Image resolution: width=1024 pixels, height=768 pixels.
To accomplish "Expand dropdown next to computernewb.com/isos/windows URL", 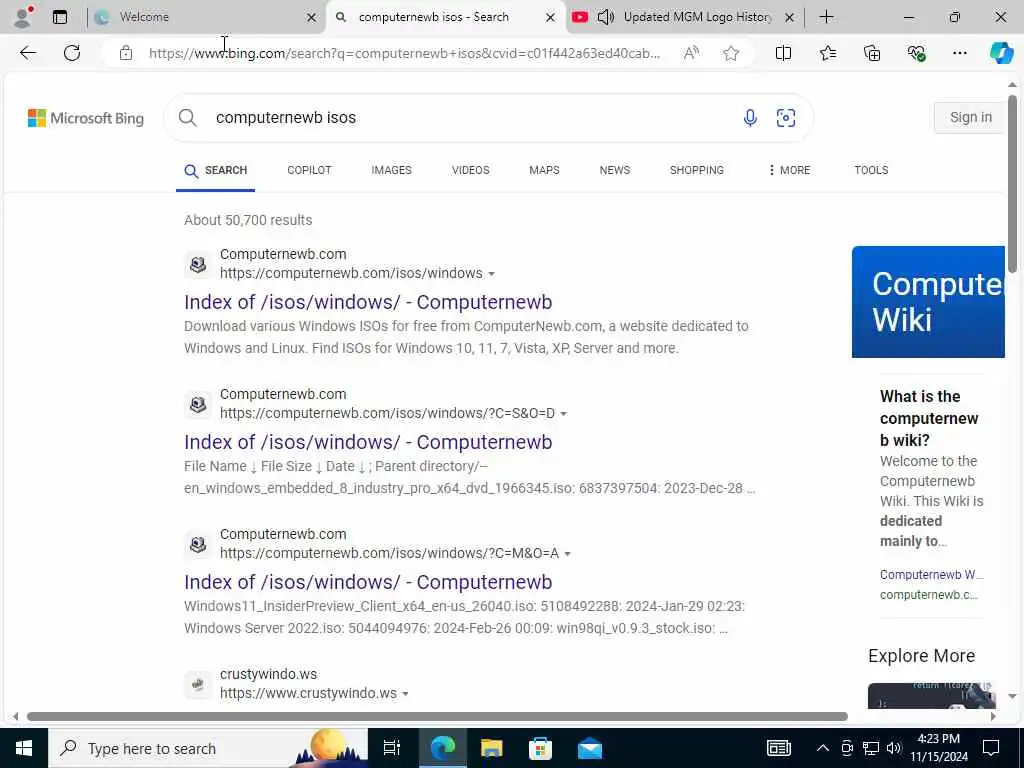I will pos(492,274).
